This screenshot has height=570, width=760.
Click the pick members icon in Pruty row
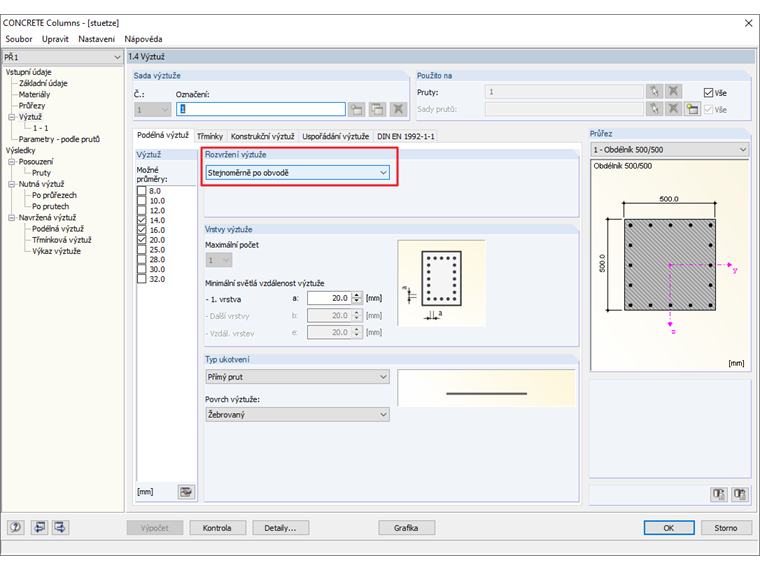(x=654, y=91)
